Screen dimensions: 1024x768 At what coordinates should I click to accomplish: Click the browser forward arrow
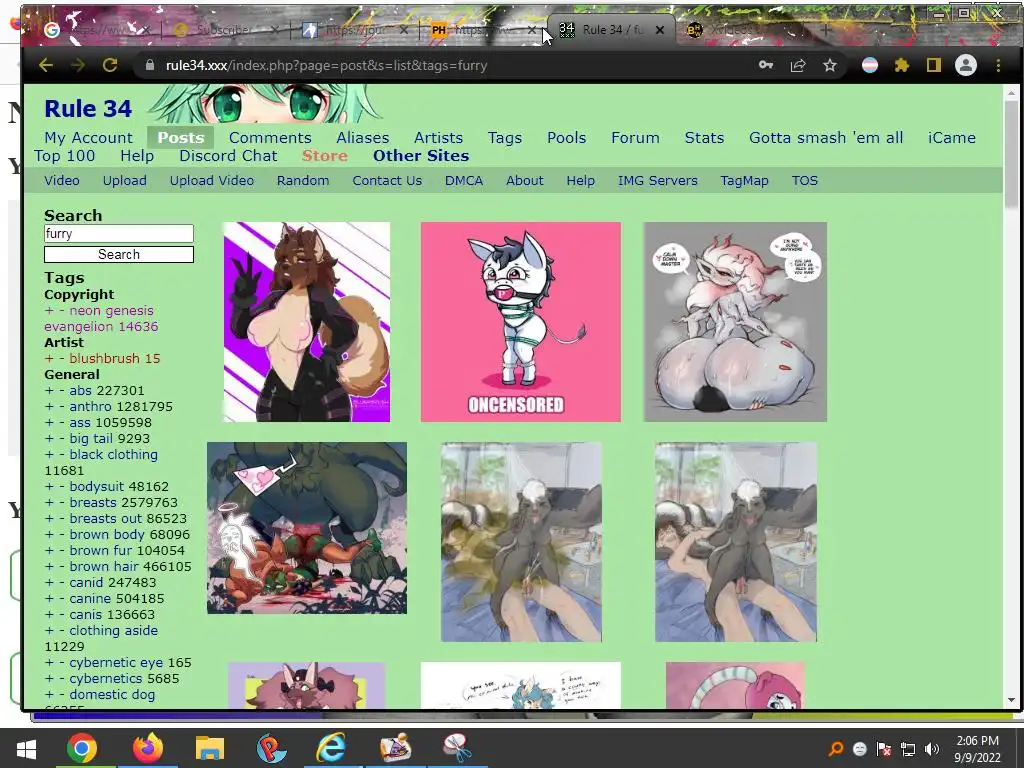[78, 65]
